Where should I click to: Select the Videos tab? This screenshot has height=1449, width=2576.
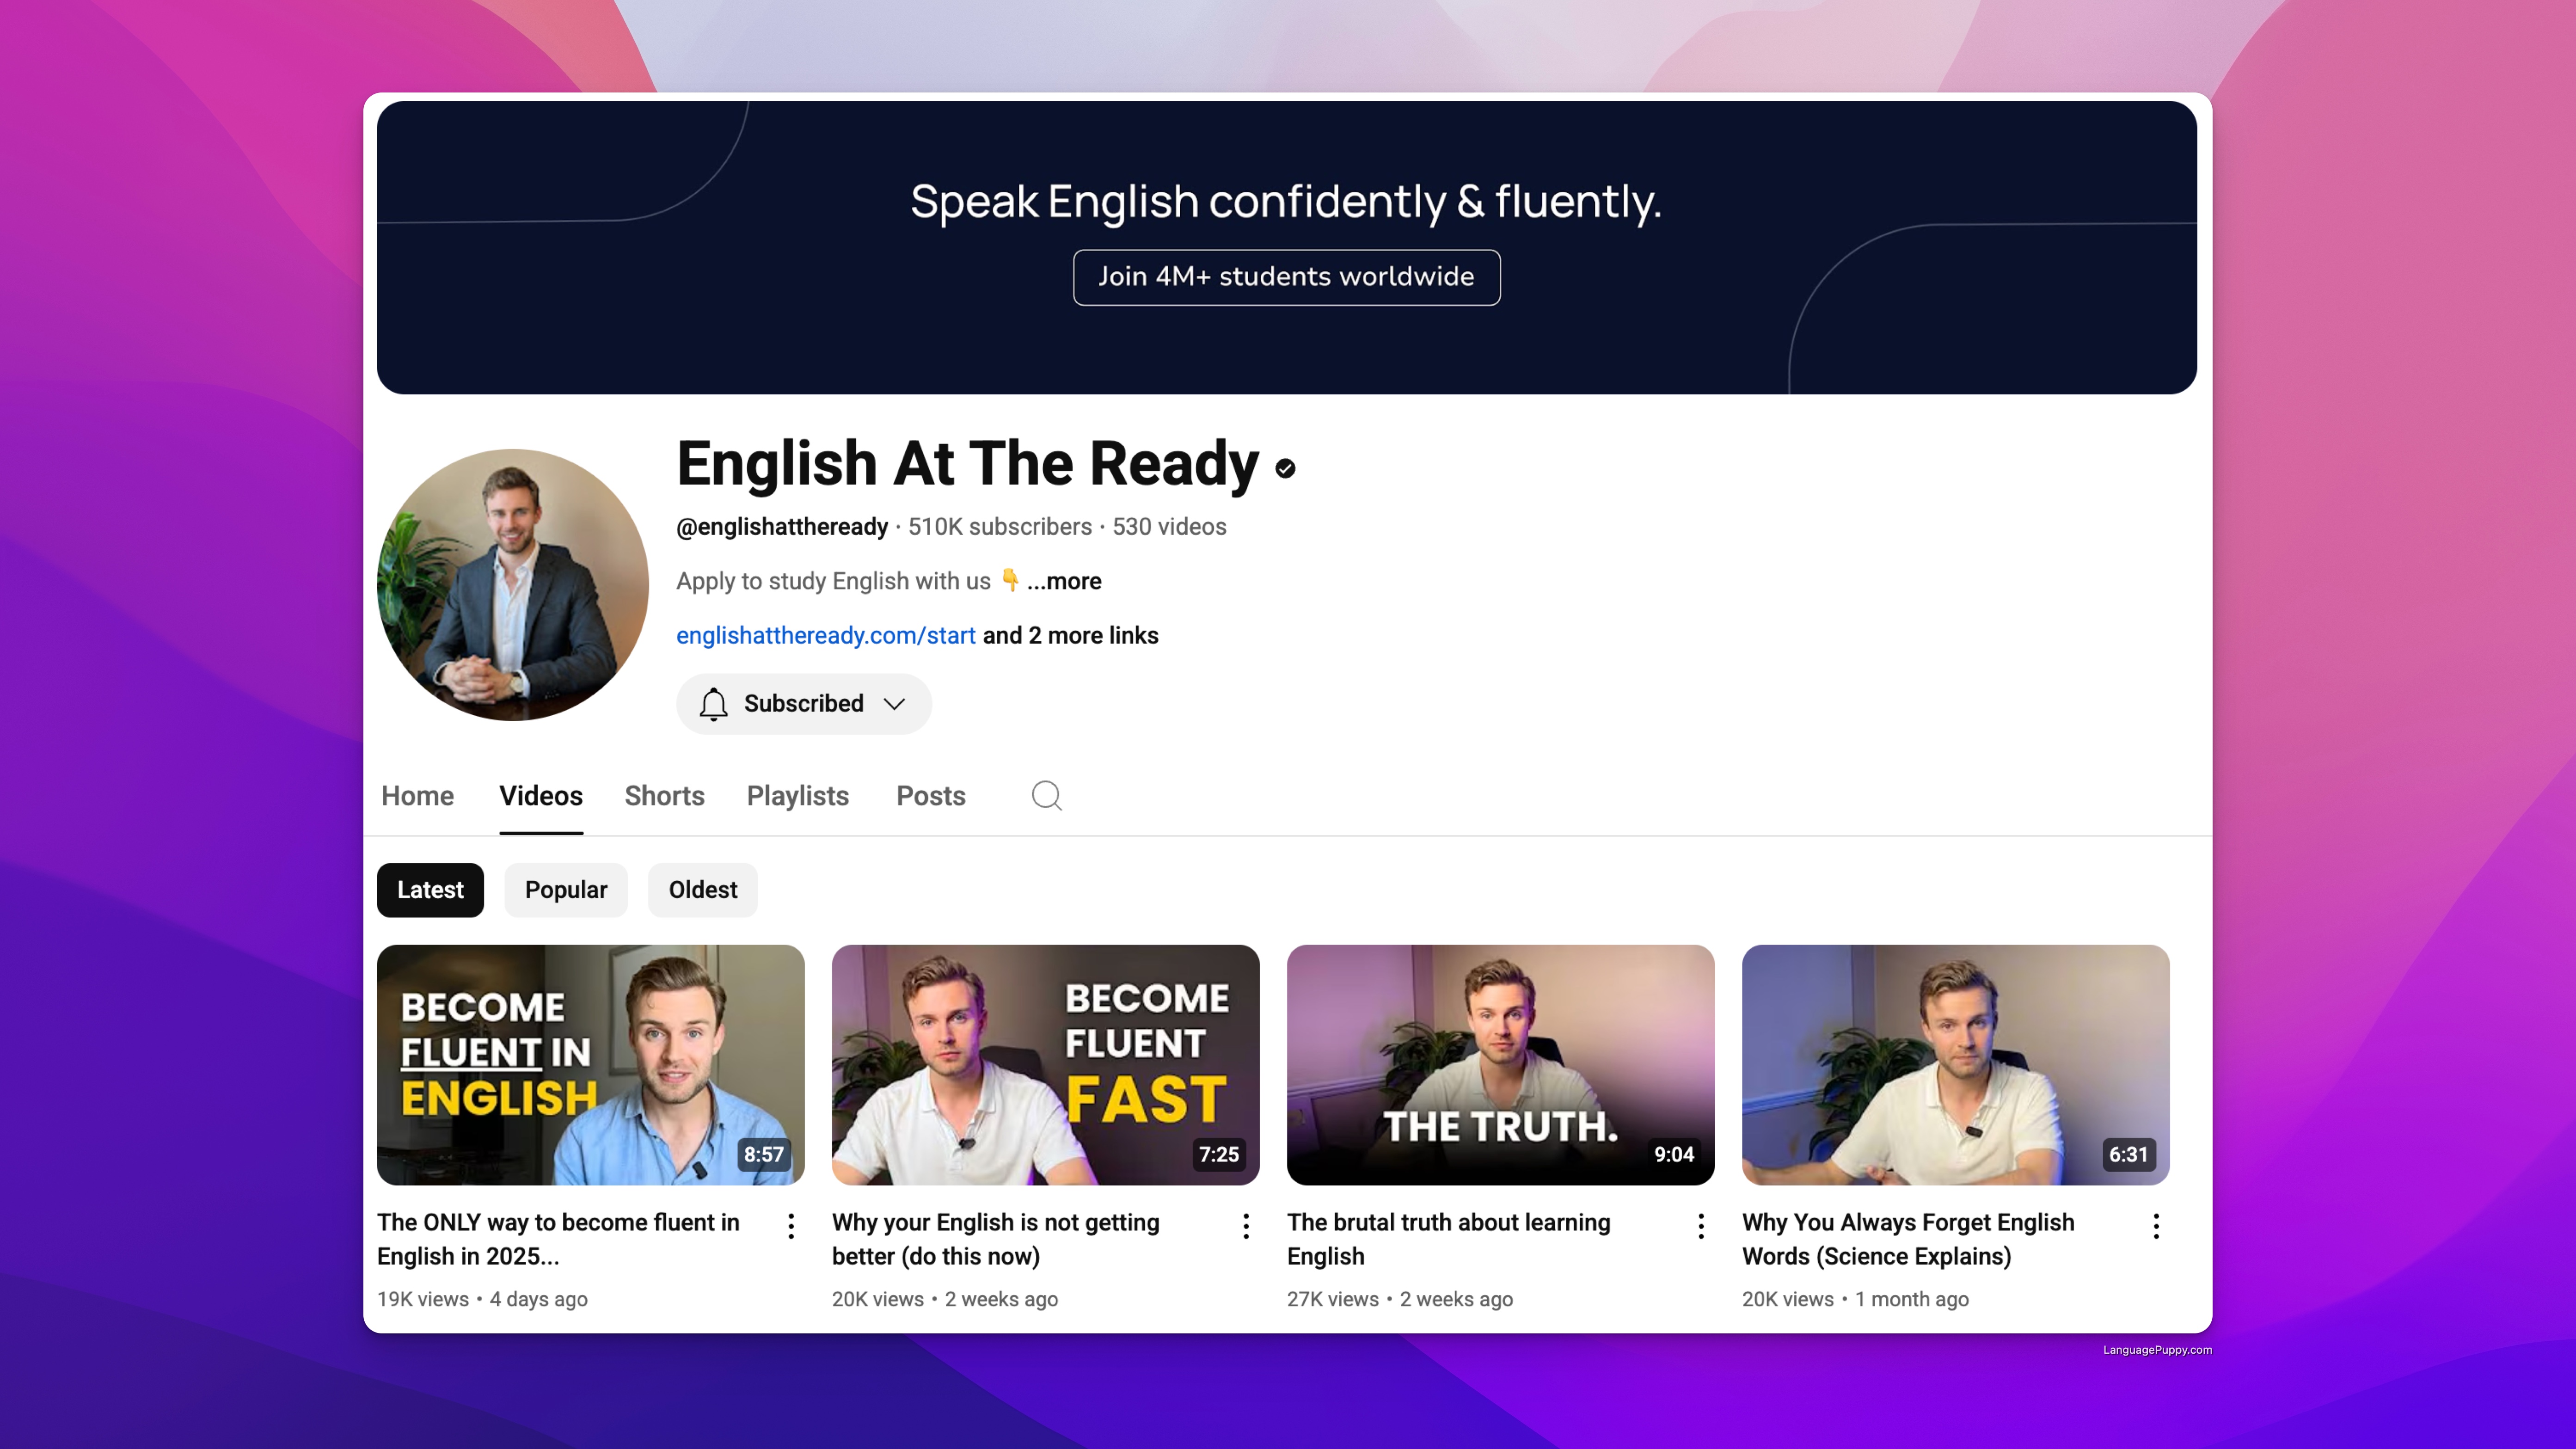coord(541,796)
